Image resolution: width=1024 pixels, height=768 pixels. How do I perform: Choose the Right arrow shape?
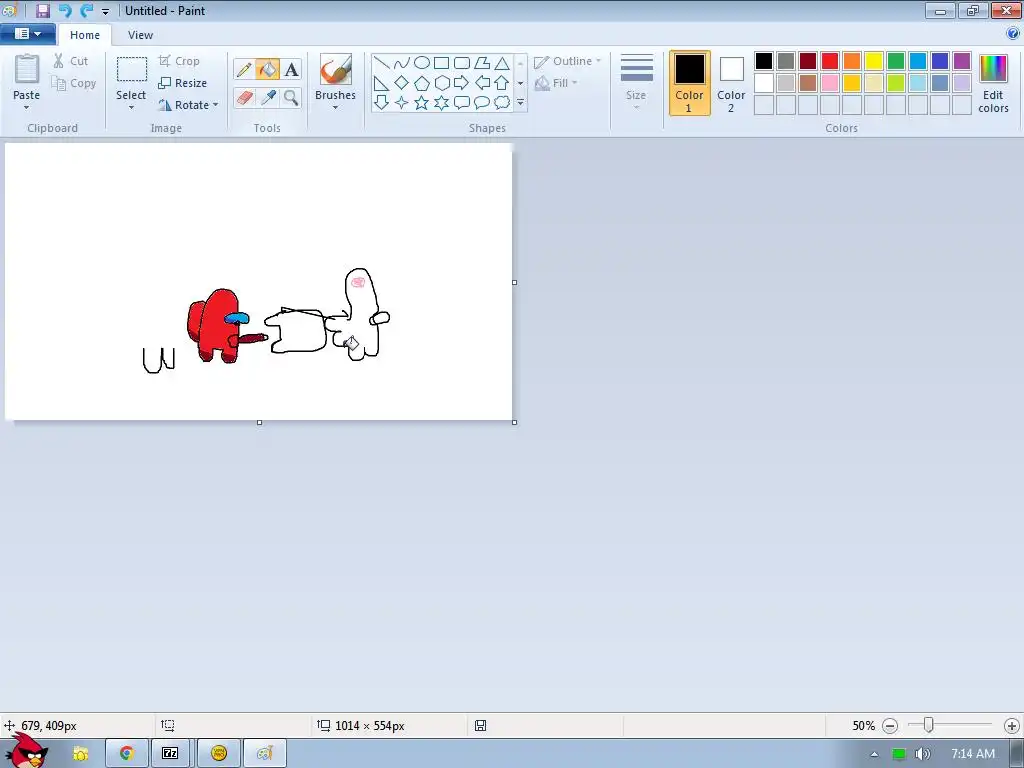click(x=462, y=83)
